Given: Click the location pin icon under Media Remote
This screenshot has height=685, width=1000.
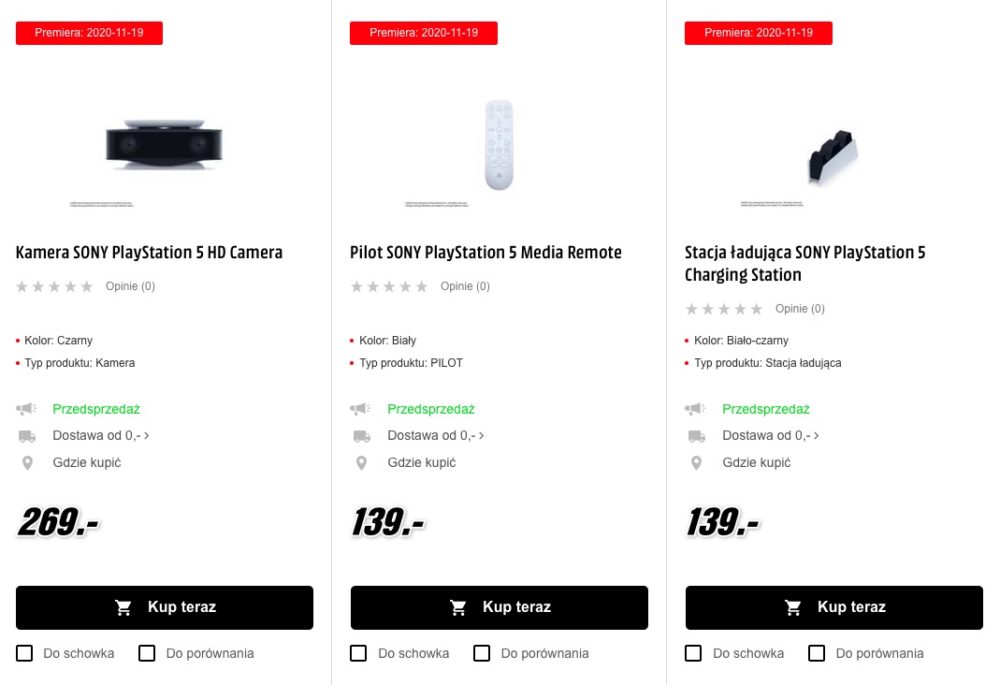Looking at the screenshot, I should (x=362, y=463).
